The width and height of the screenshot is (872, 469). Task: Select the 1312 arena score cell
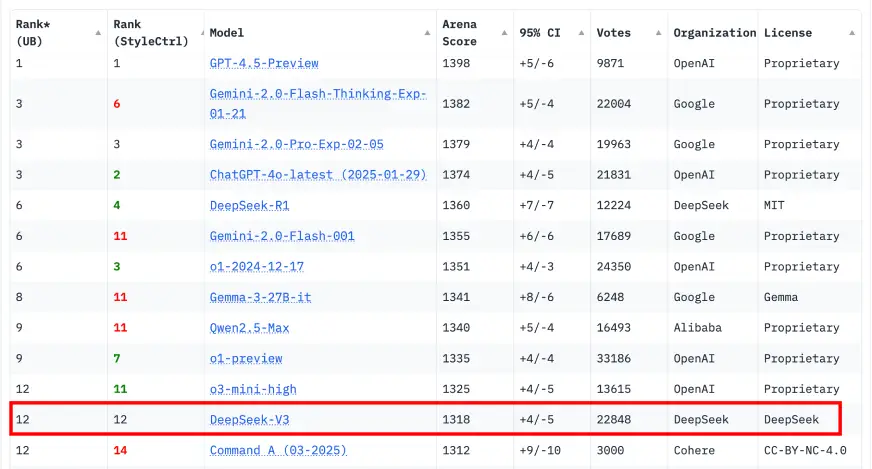[x=456, y=450]
